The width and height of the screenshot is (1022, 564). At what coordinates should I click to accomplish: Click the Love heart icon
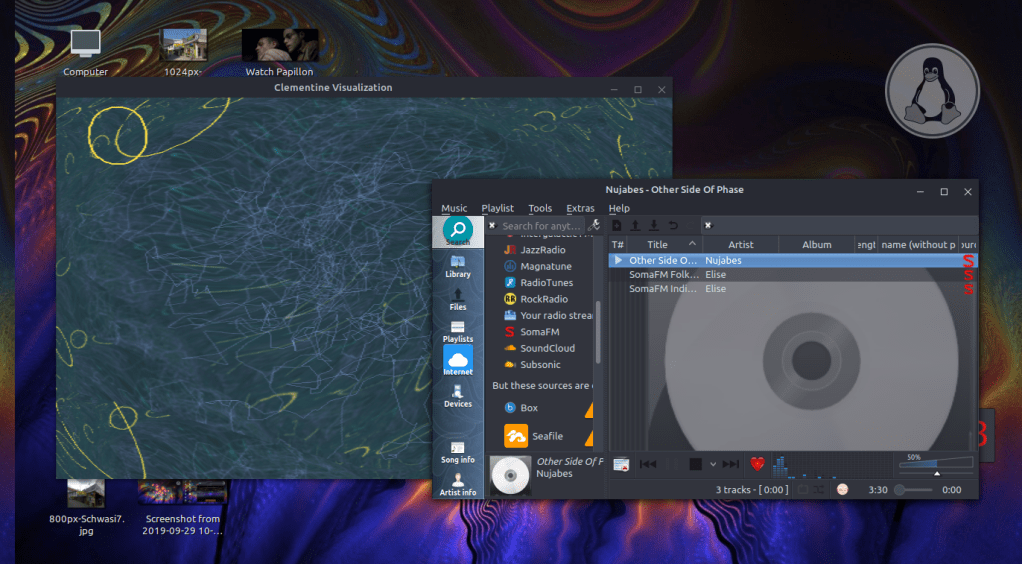(757, 464)
